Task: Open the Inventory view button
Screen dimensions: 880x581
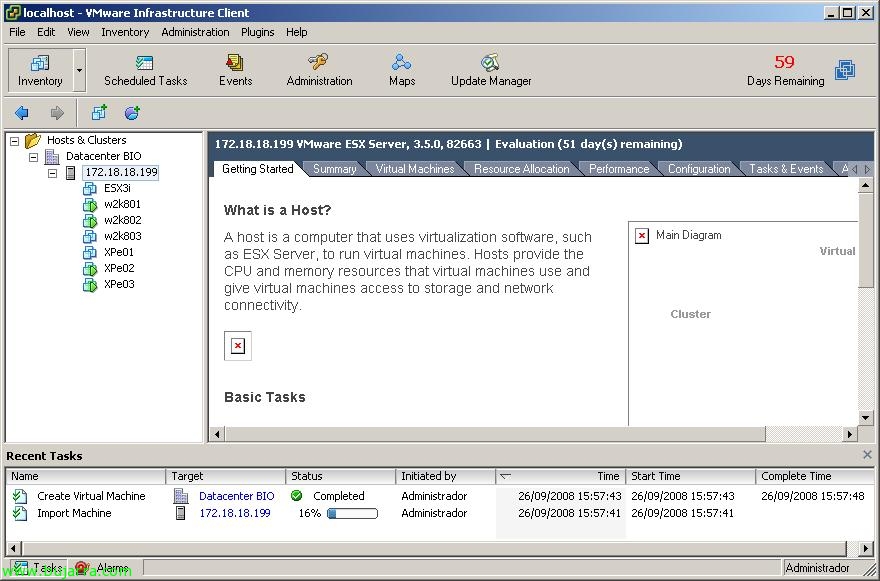Action: coord(40,70)
